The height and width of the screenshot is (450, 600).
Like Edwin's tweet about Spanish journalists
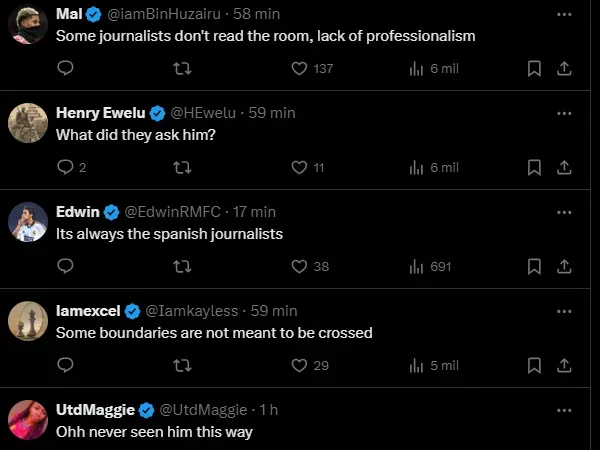coord(298,266)
